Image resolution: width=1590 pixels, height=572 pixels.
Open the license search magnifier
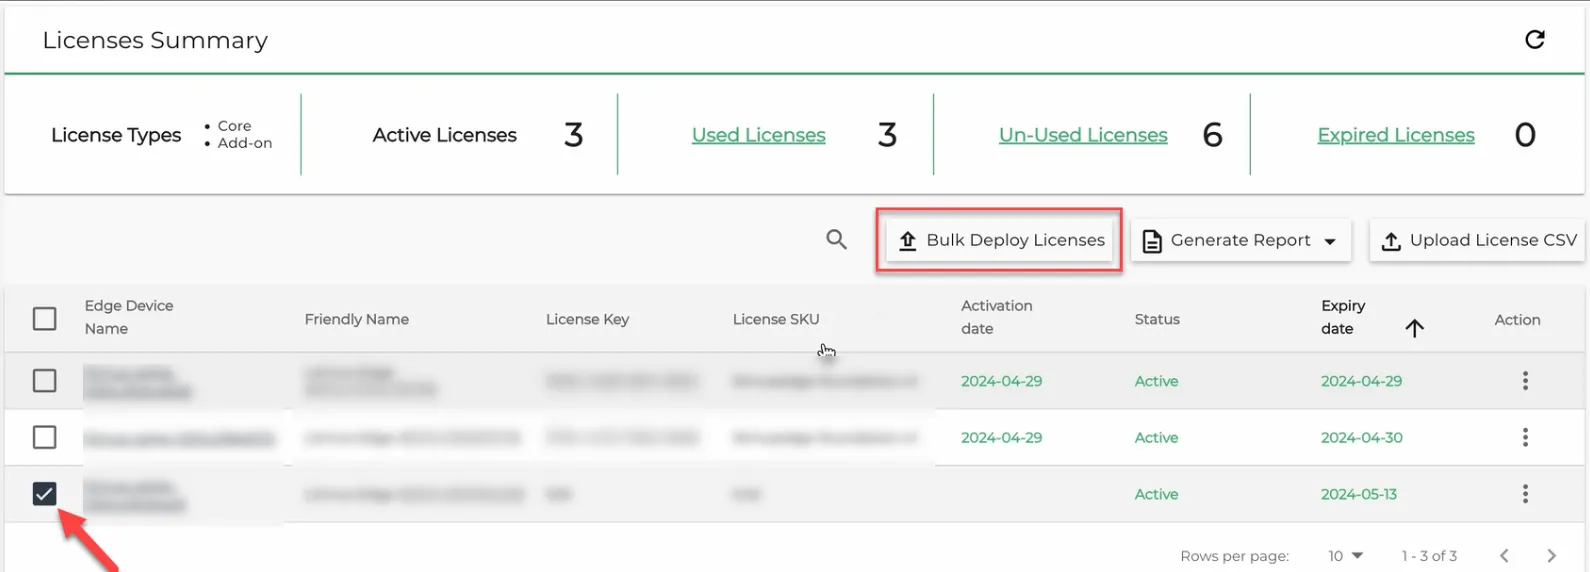836,240
